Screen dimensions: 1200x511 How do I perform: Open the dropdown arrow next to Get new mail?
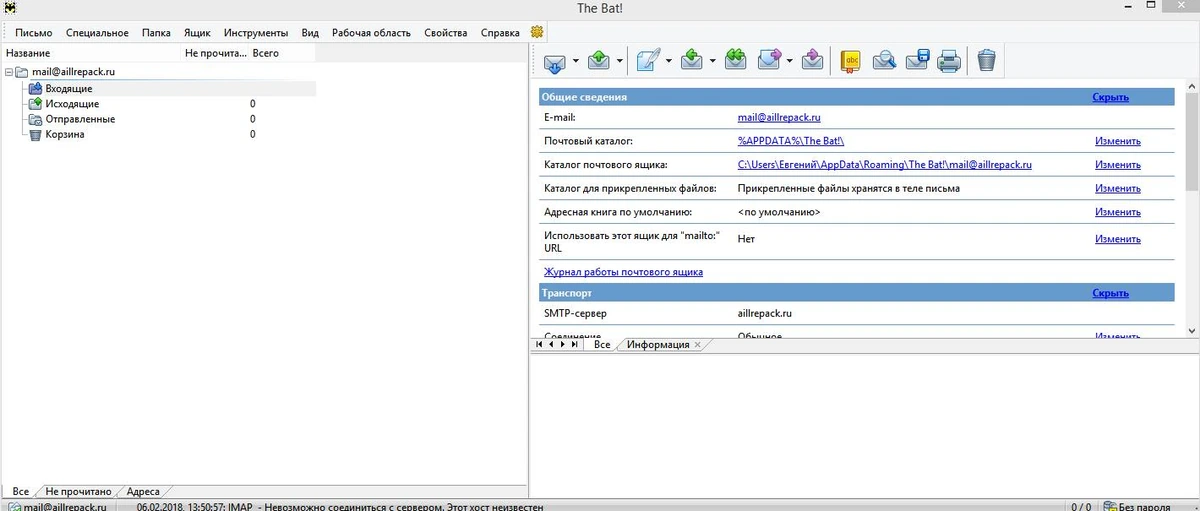pyautogui.click(x=576, y=62)
